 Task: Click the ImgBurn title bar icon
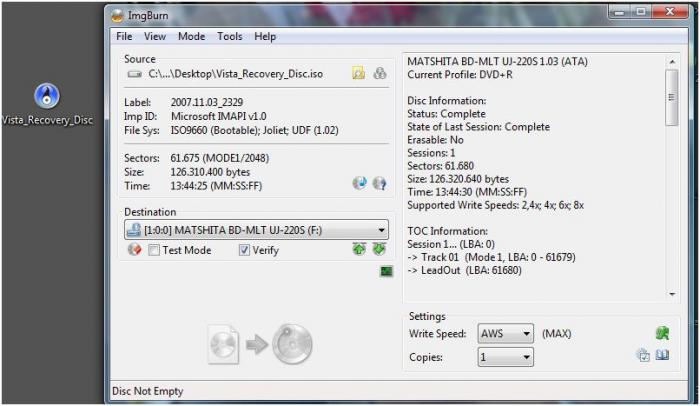pos(117,16)
